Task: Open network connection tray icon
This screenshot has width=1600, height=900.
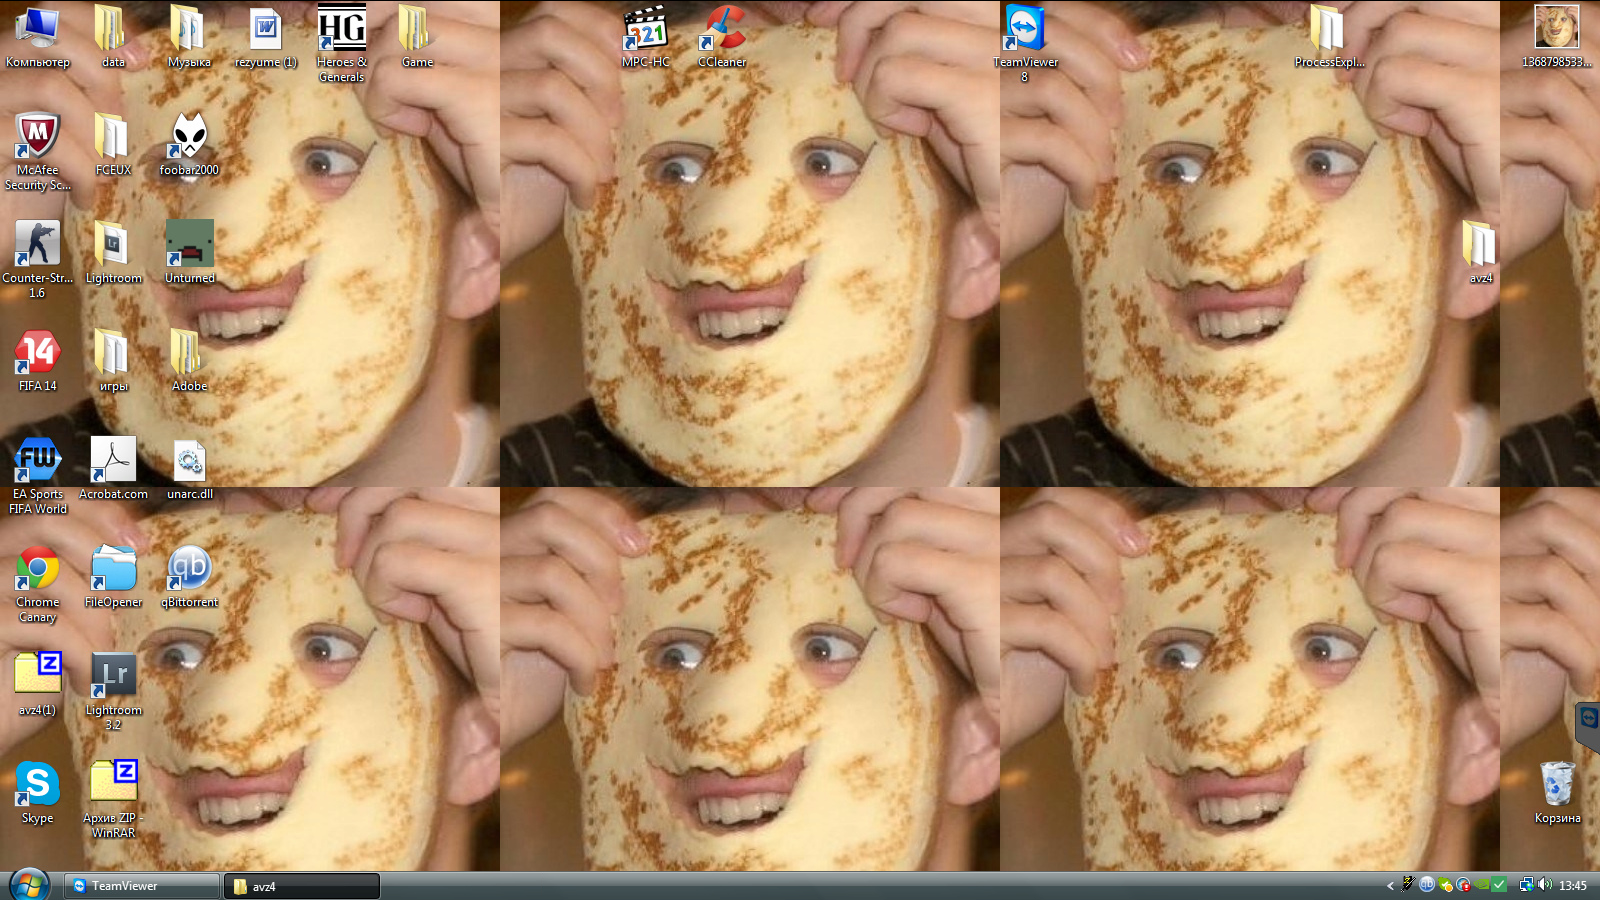Action: [x=1527, y=885]
